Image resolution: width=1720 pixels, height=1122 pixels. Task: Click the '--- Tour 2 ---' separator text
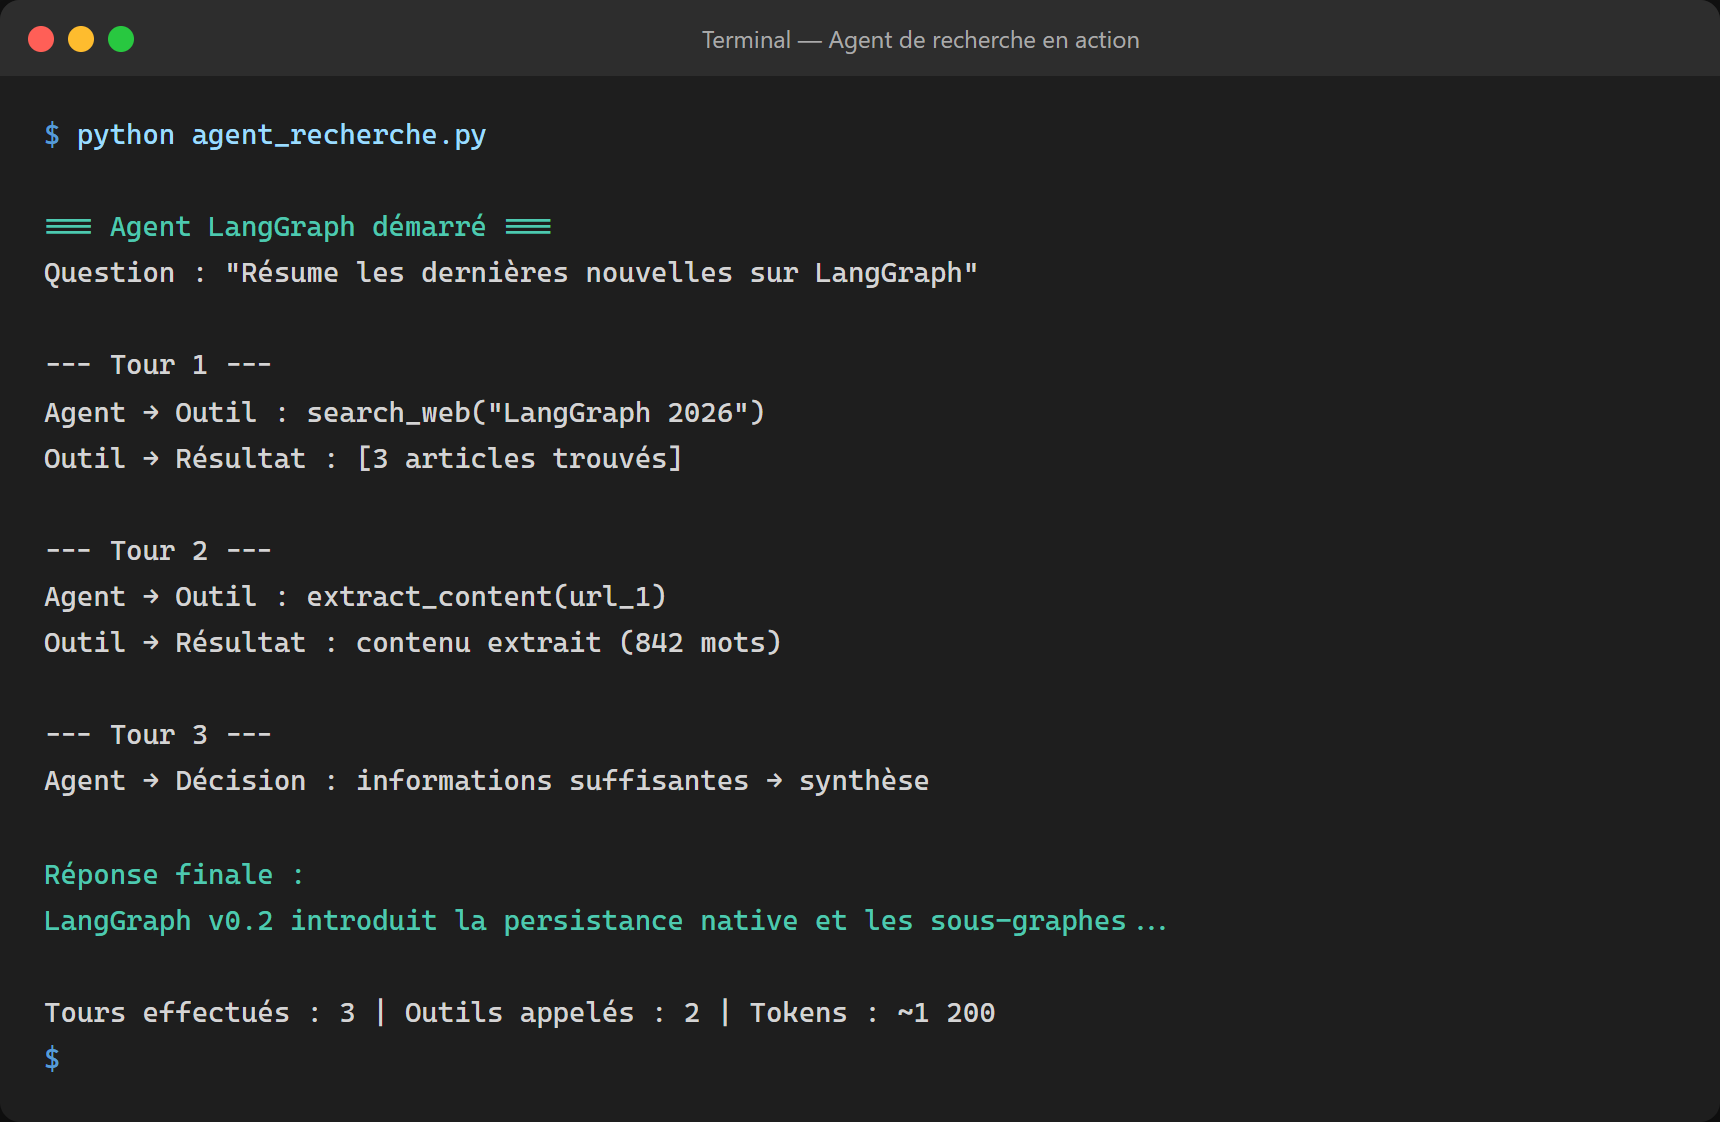[x=158, y=551]
